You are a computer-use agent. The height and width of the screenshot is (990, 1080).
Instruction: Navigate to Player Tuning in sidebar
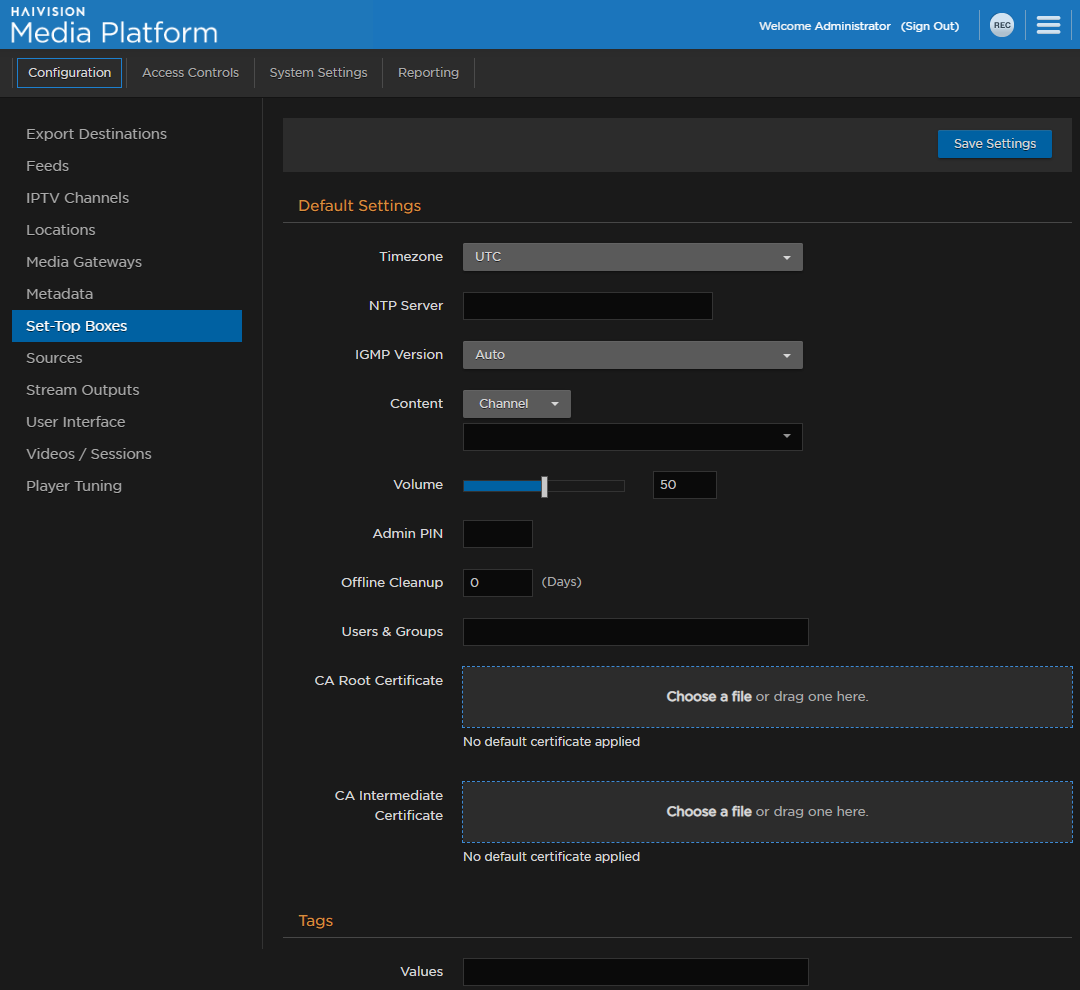pyautogui.click(x=74, y=486)
